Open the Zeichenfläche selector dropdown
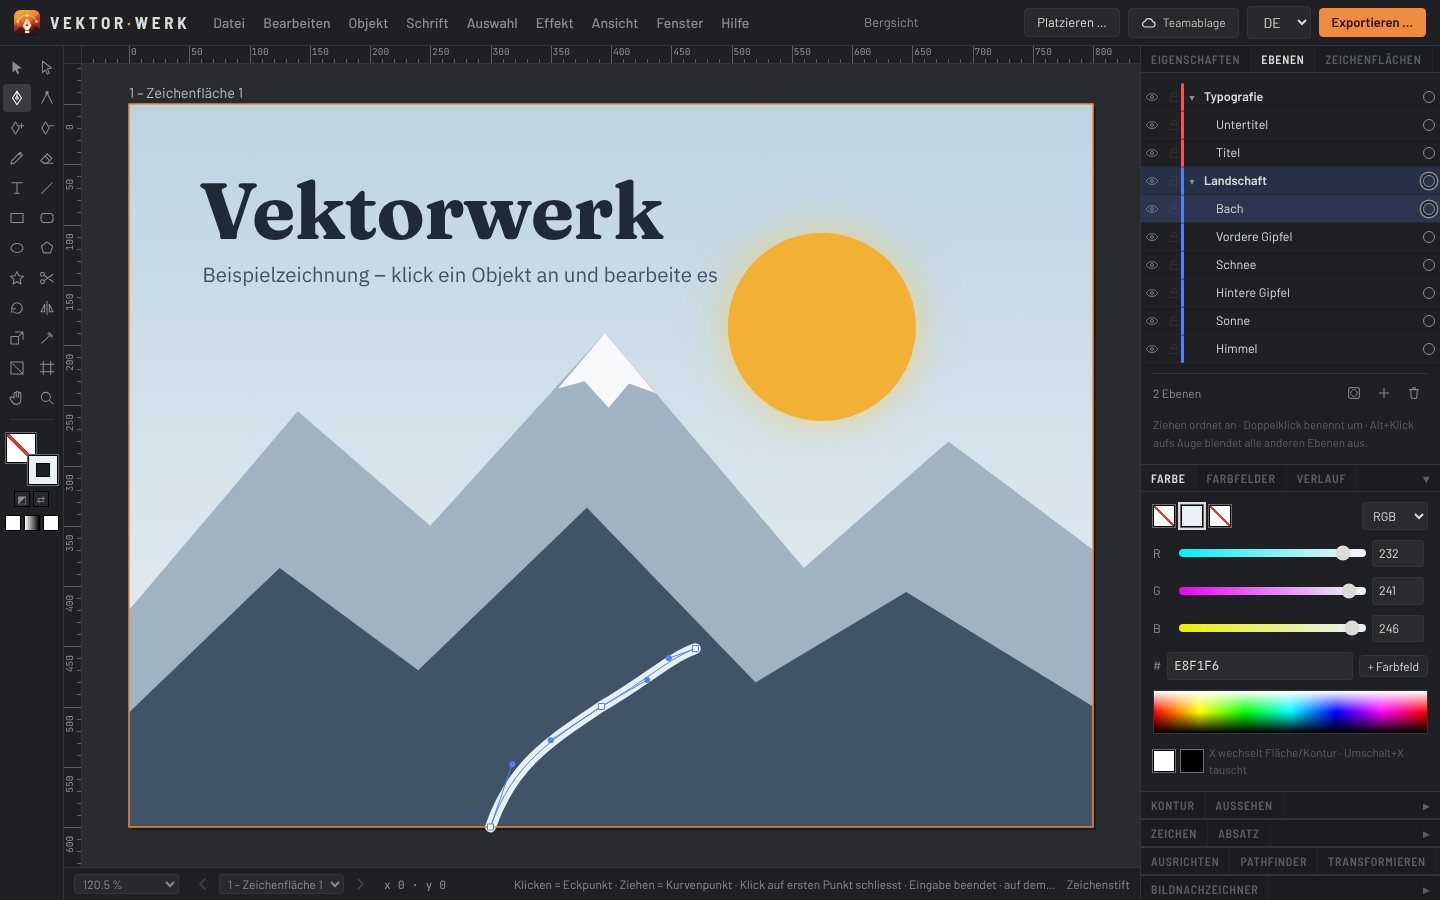 (x=281, y=885)
